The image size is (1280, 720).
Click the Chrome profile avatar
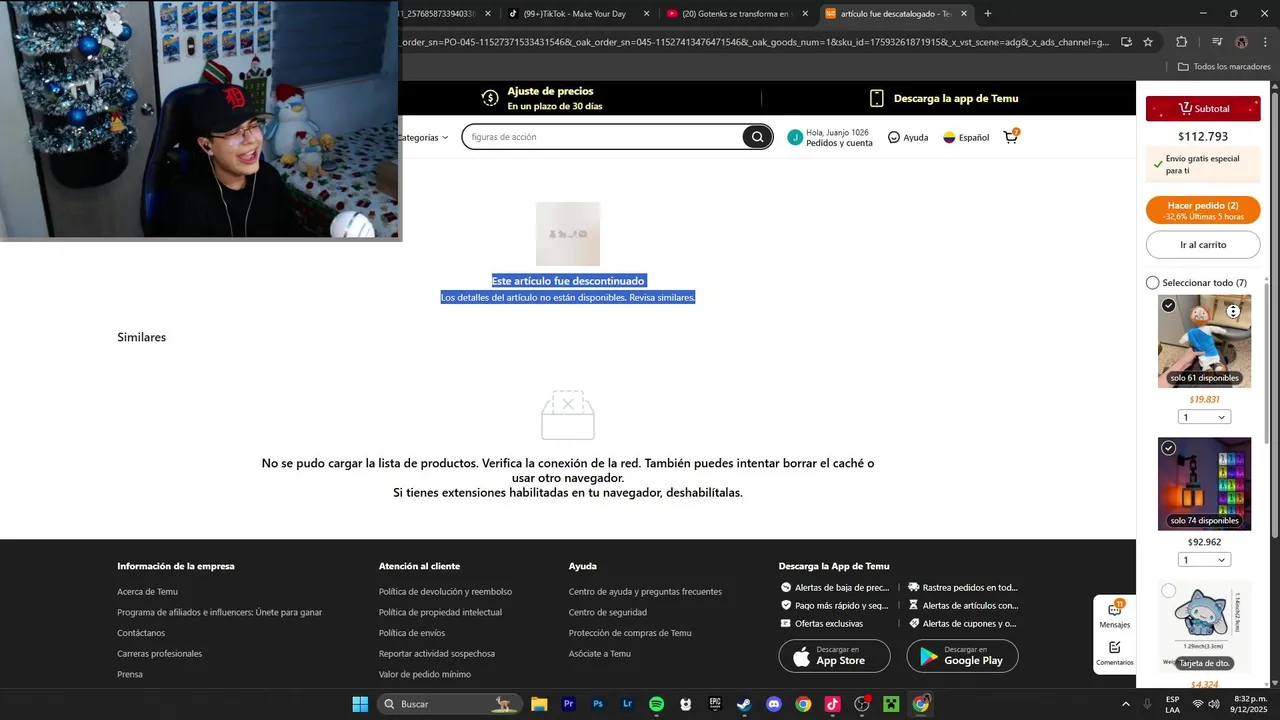pos(1241,42)
